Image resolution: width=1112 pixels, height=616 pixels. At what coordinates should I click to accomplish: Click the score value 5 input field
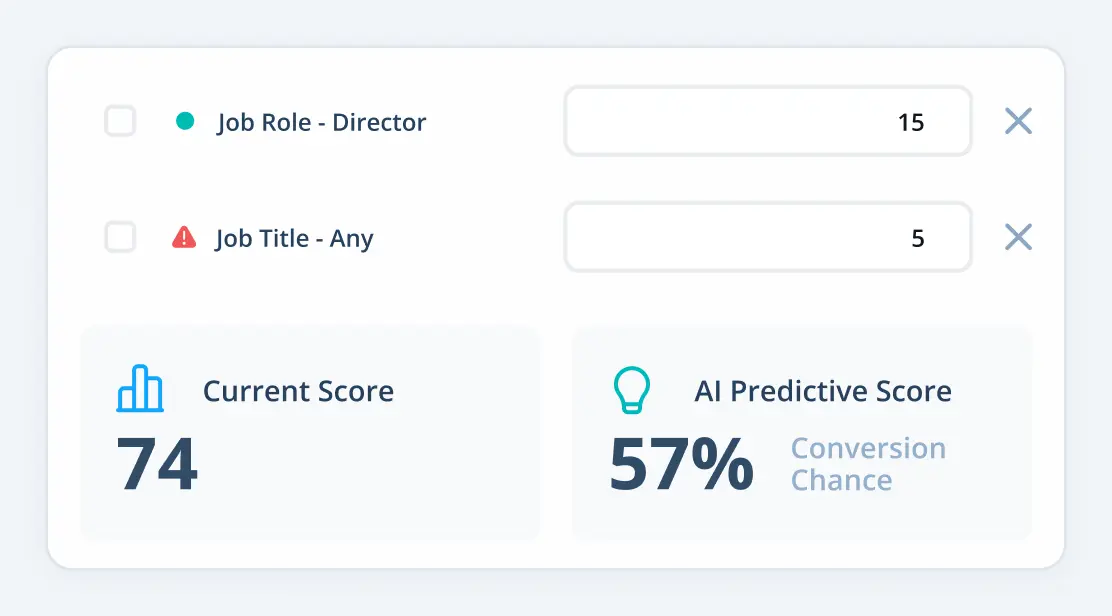pos(768,237)
